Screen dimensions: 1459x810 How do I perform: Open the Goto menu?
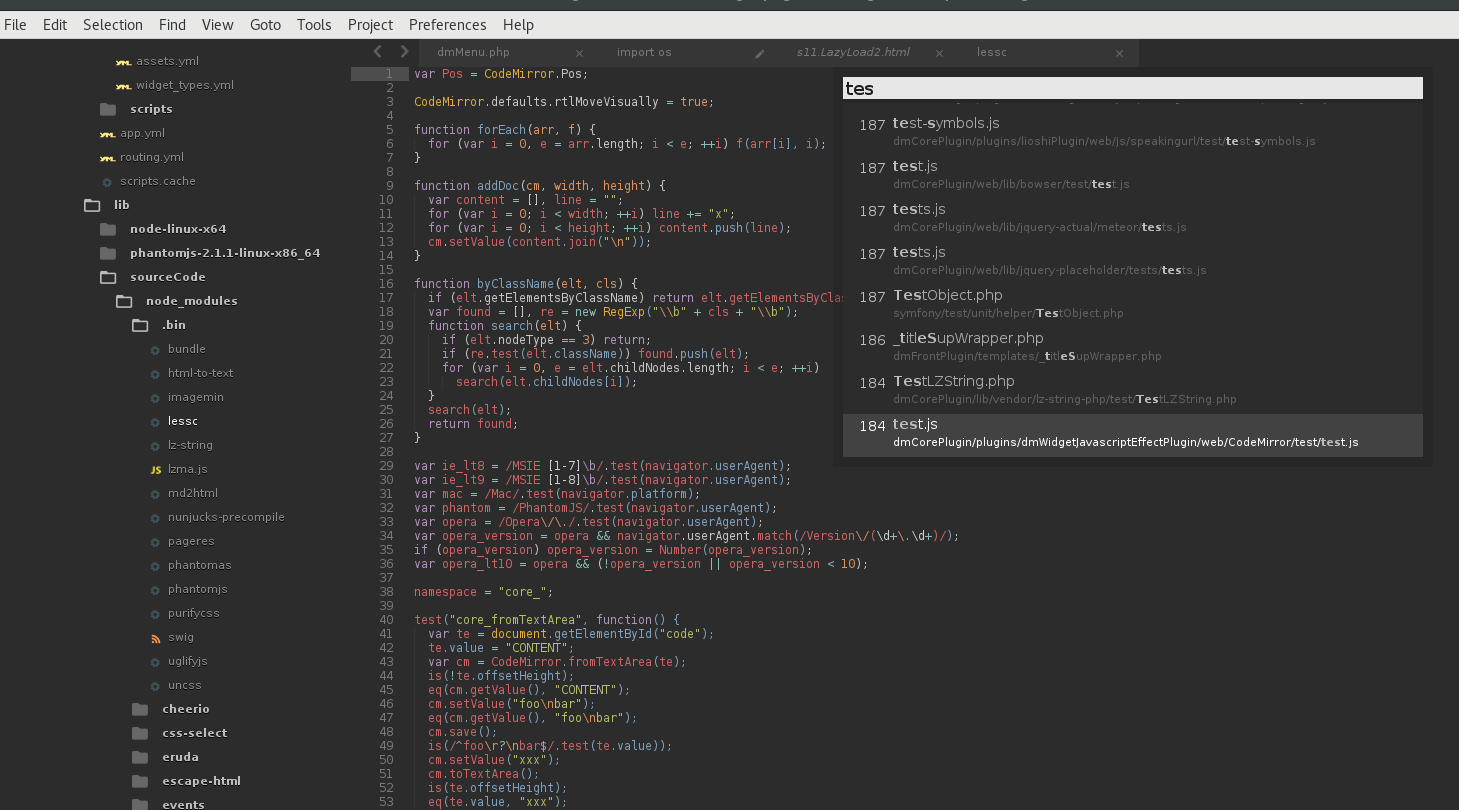(265, 25)
